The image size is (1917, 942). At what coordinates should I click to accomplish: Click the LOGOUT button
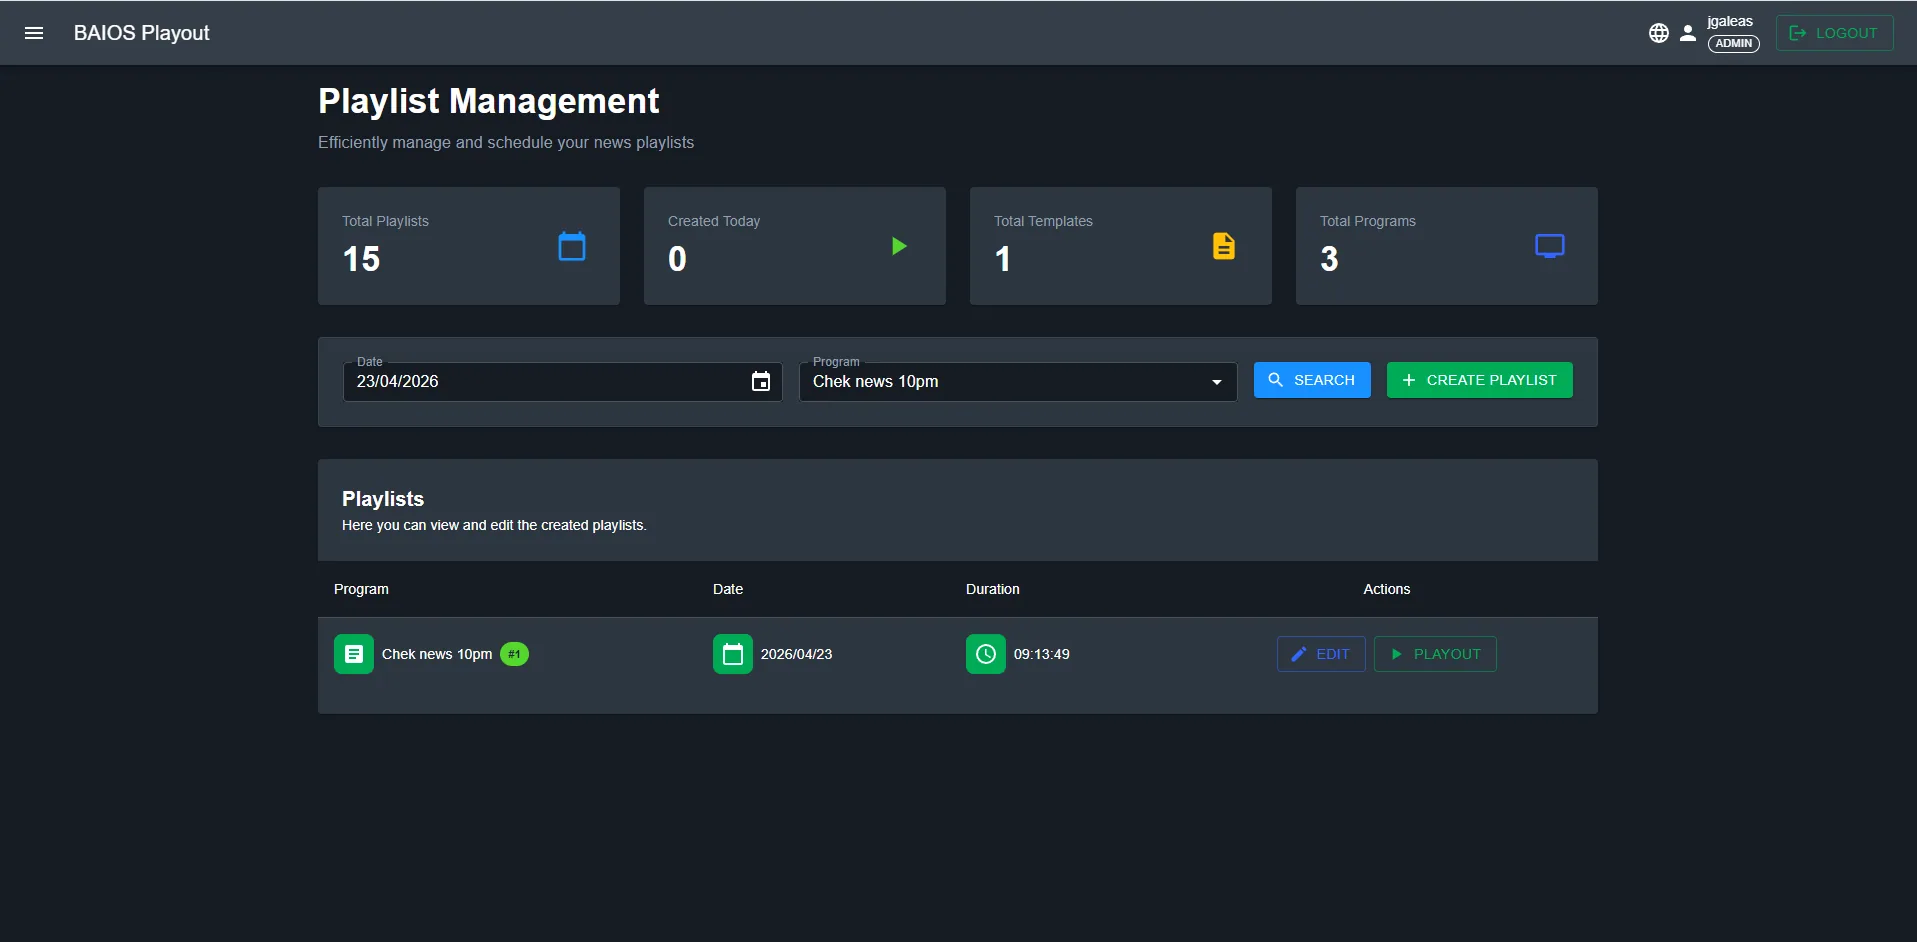click(x=1834, y=33)
